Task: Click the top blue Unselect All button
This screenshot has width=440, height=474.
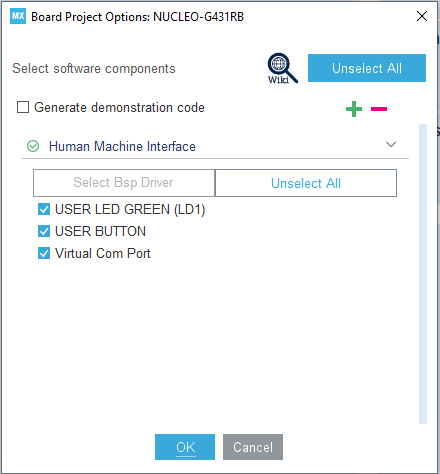Action: 367,68
